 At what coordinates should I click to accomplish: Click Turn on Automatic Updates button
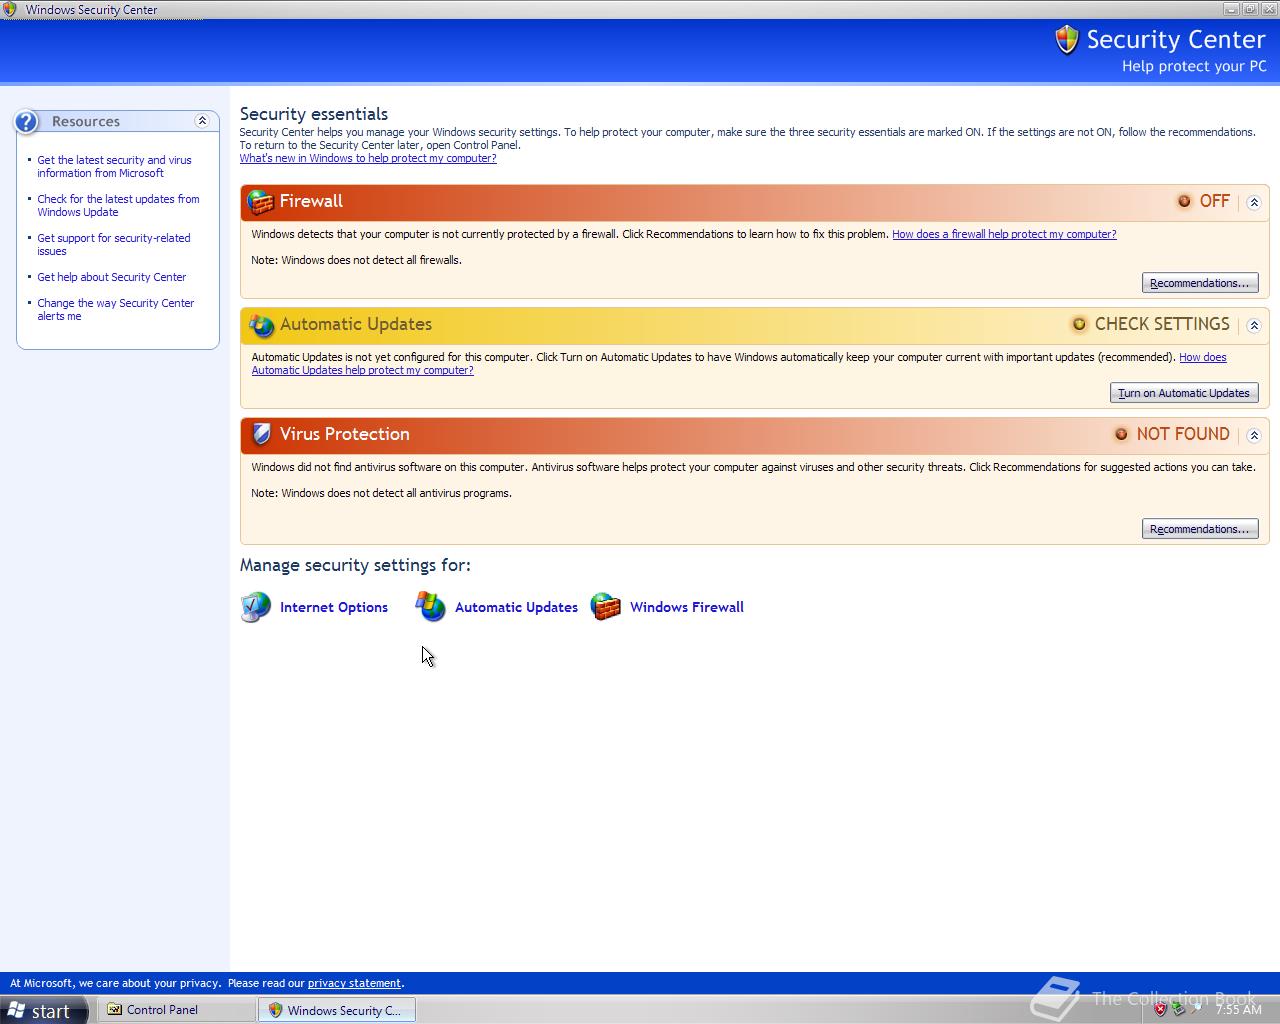coord(1184,393)
